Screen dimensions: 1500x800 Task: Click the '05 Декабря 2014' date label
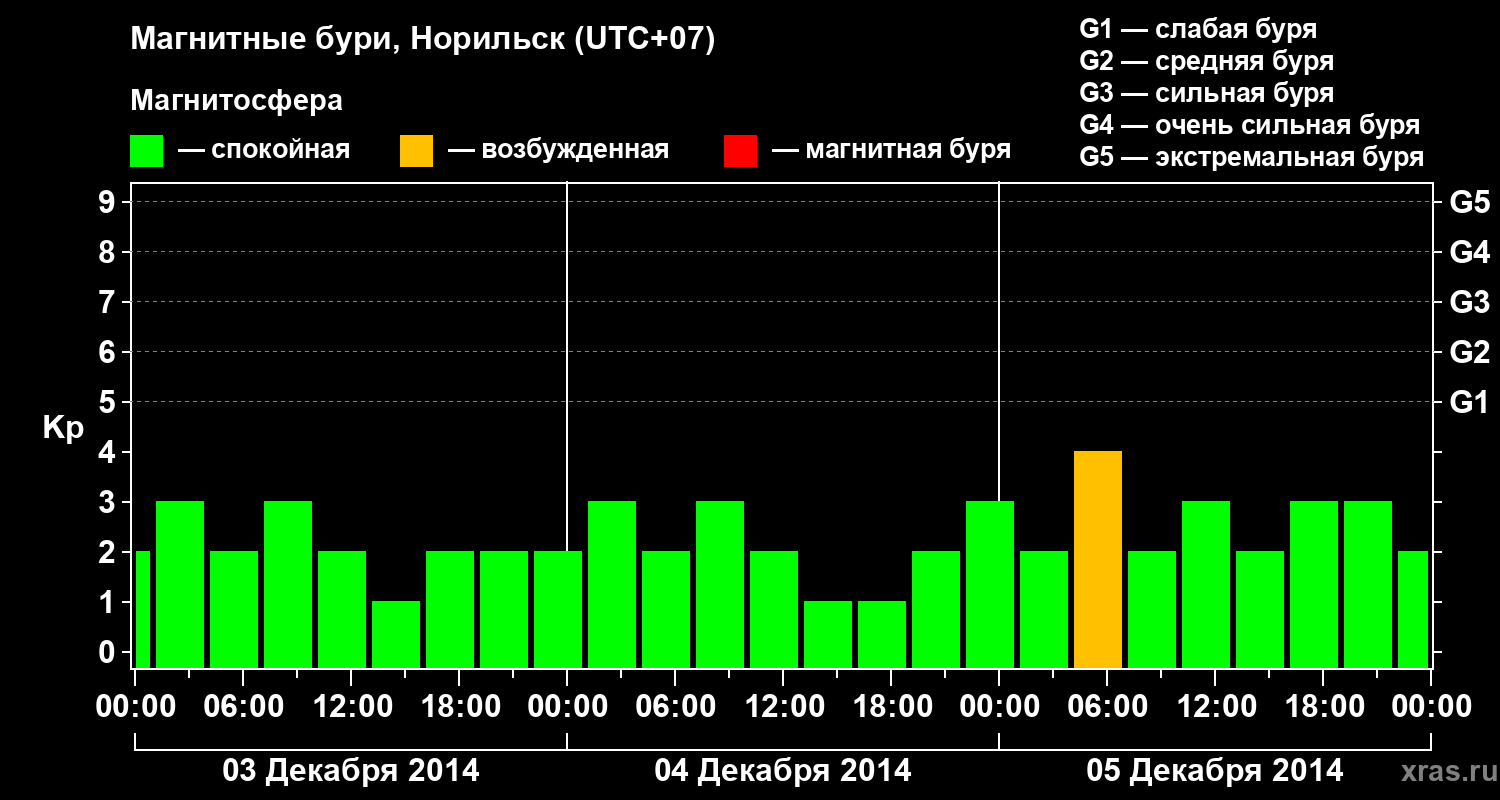(1215, 771)
